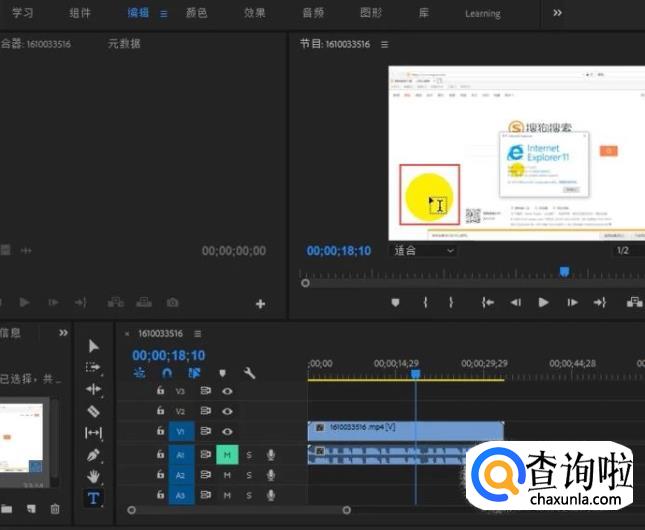
Task: Select the 1610033516.mp4 video clip
Action: point(405,428)
